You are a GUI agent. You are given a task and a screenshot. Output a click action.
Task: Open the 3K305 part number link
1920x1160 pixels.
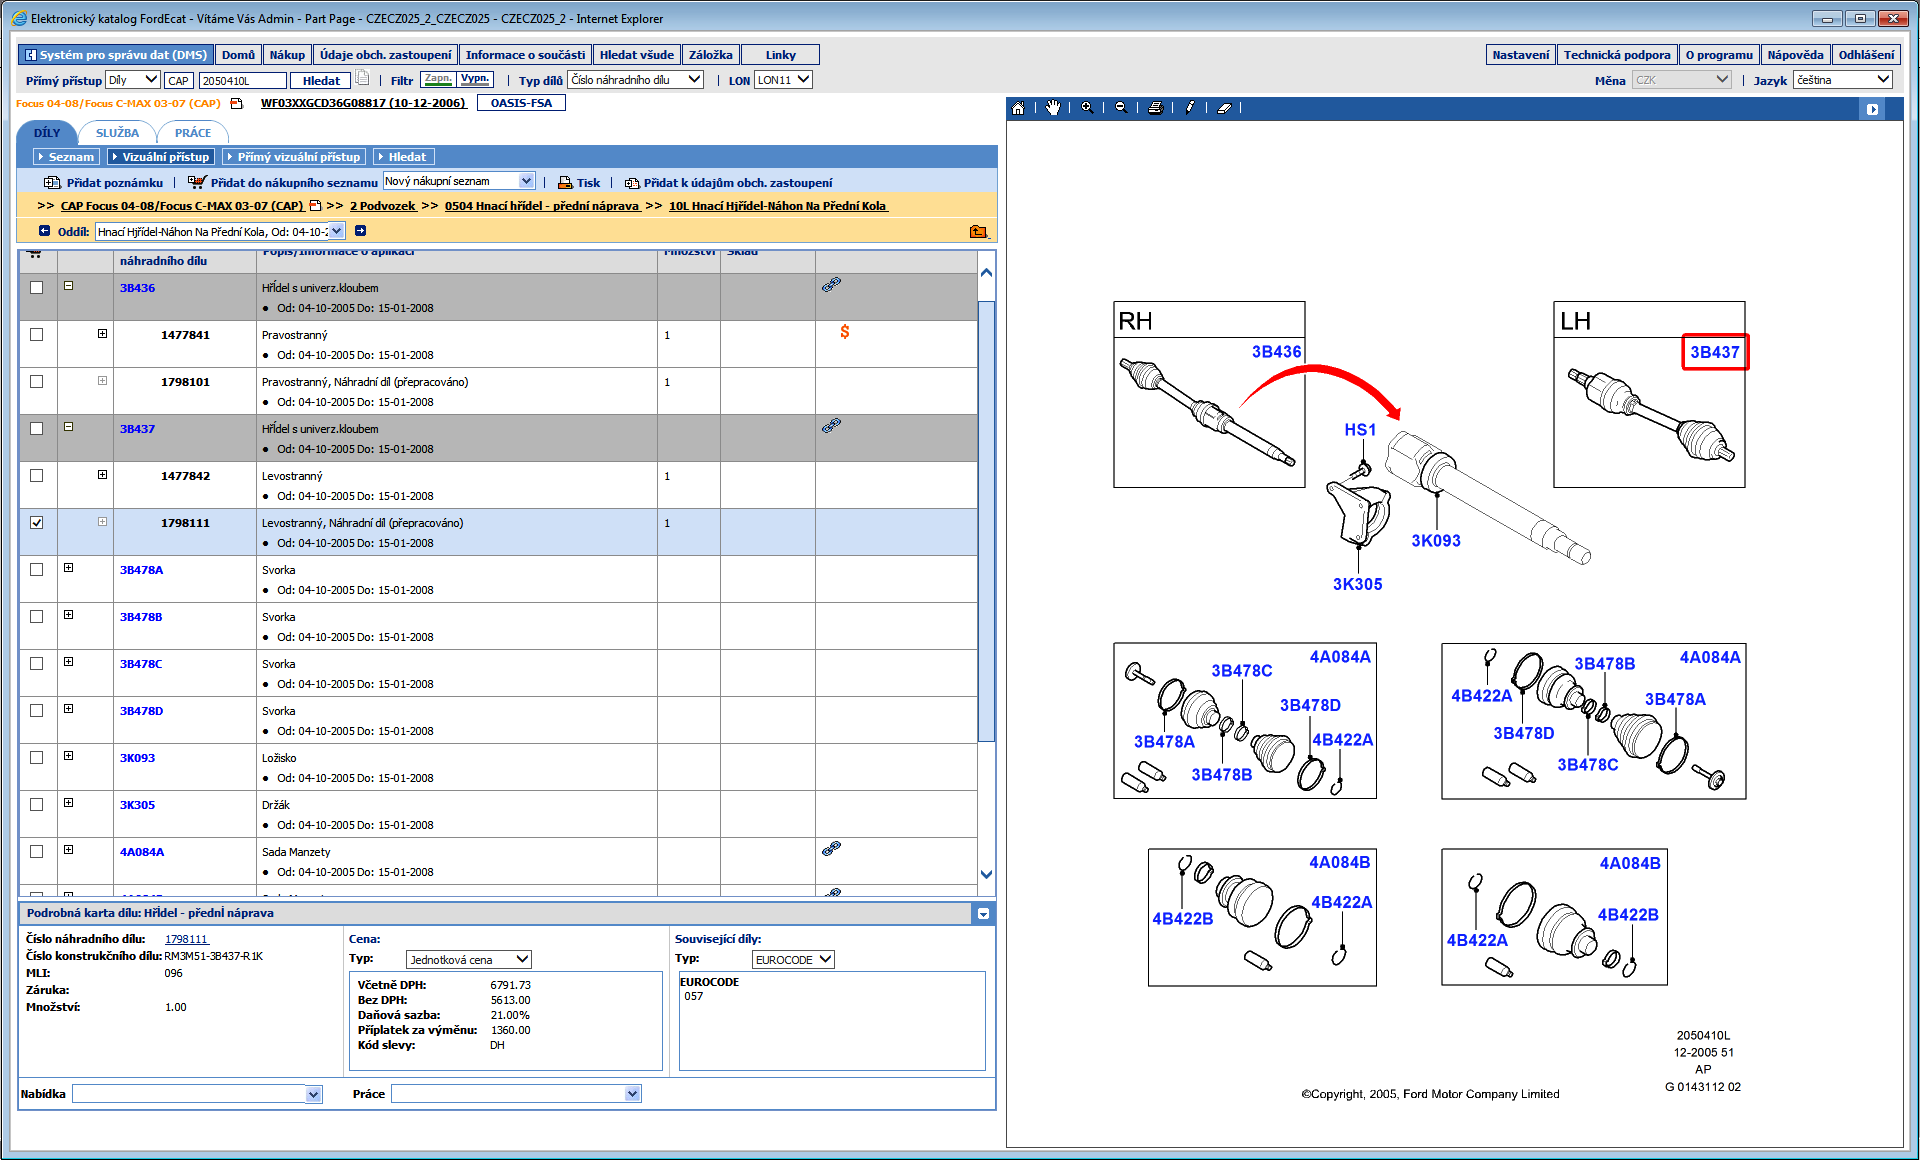(137, 805)
